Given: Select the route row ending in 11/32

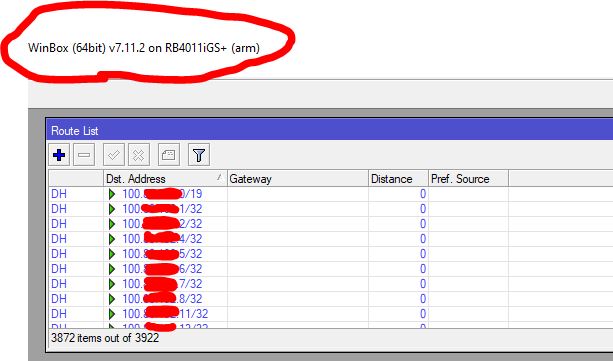Looking at the screenshot, I should coord(330,314).
